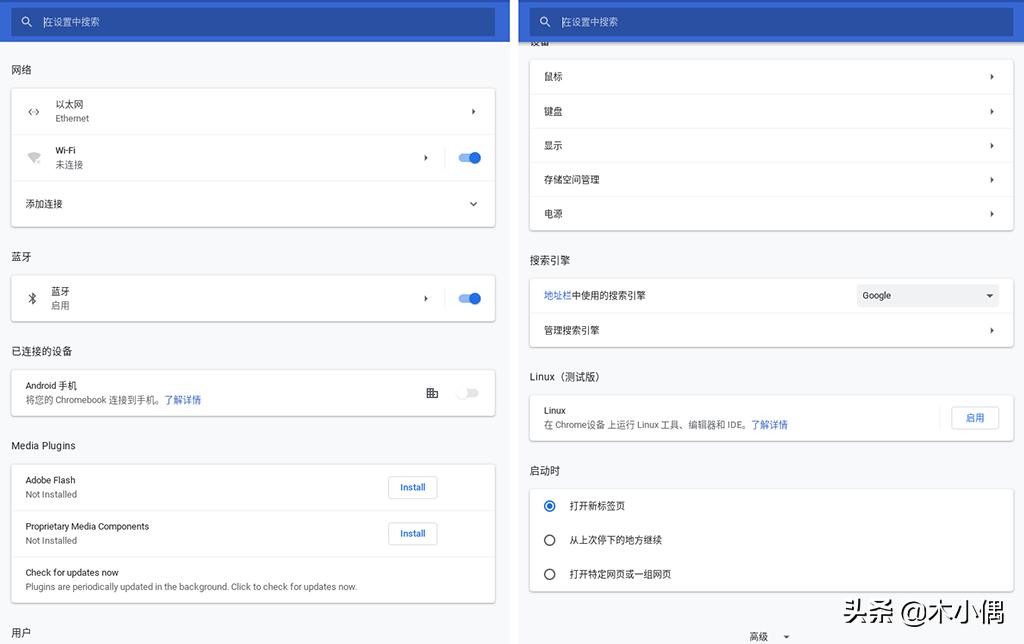Click the right panel search magnifier icon
The image size is (1024, 644).
point(544,21)
